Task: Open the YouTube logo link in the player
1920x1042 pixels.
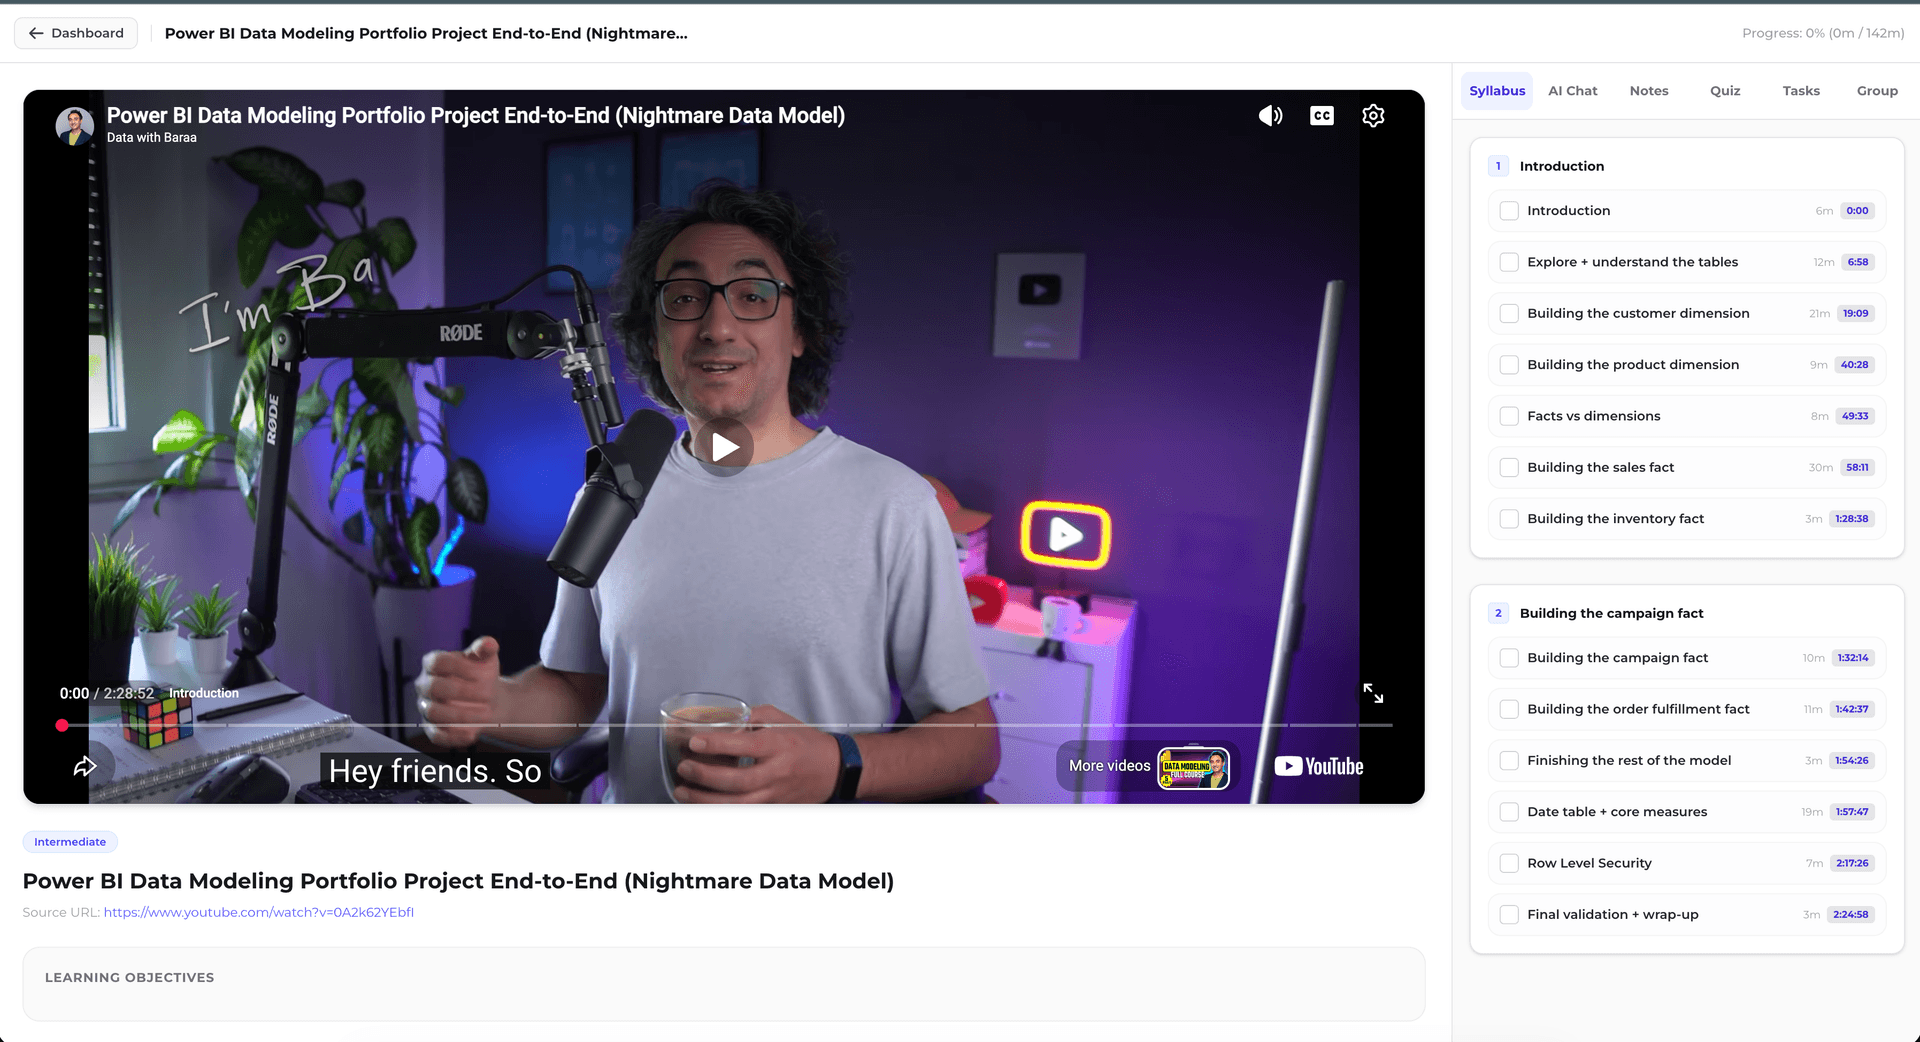Action: [x=1319, y=766]
